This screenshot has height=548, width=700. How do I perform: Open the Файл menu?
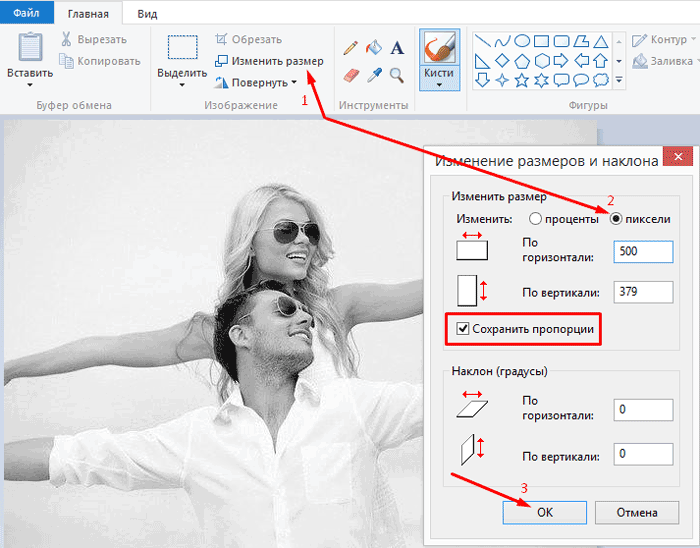pyautogui.click(x=26, y=13)
